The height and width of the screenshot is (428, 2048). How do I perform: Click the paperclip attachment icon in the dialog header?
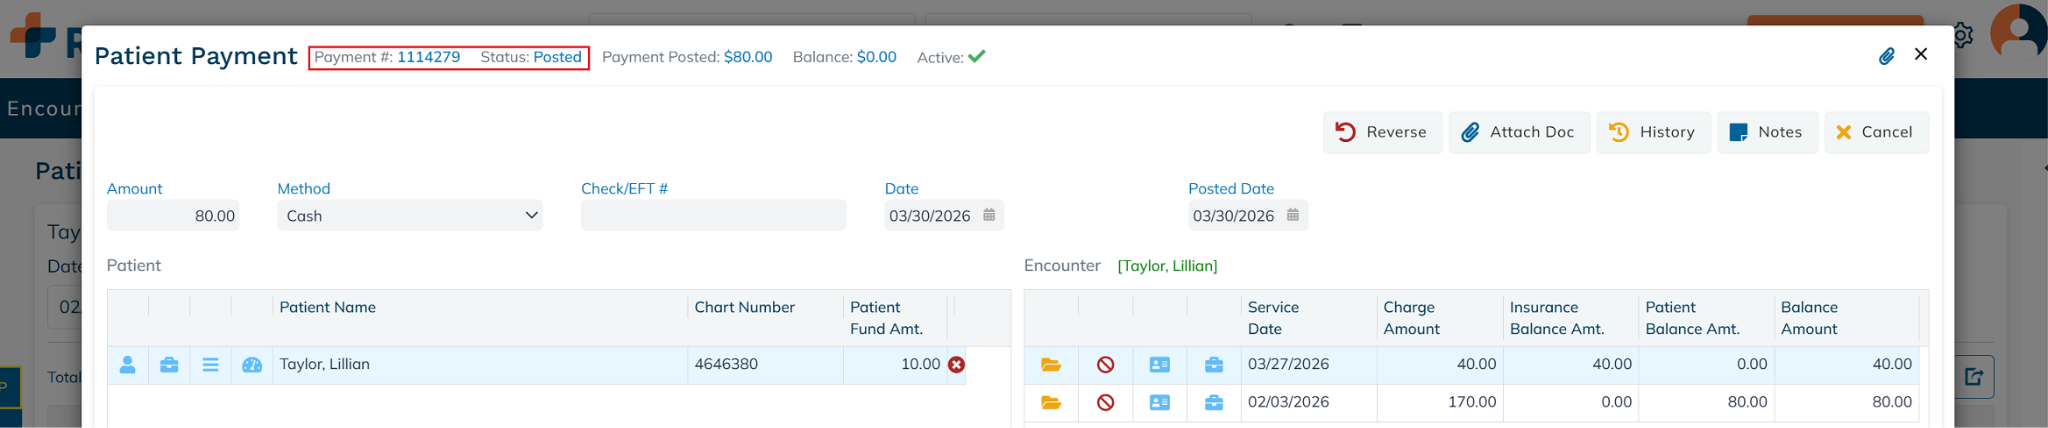click(x=1886, y=56)
